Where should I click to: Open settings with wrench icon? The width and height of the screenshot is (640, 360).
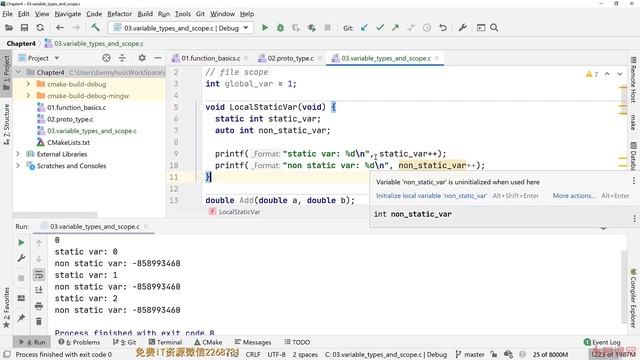[462, 28]
